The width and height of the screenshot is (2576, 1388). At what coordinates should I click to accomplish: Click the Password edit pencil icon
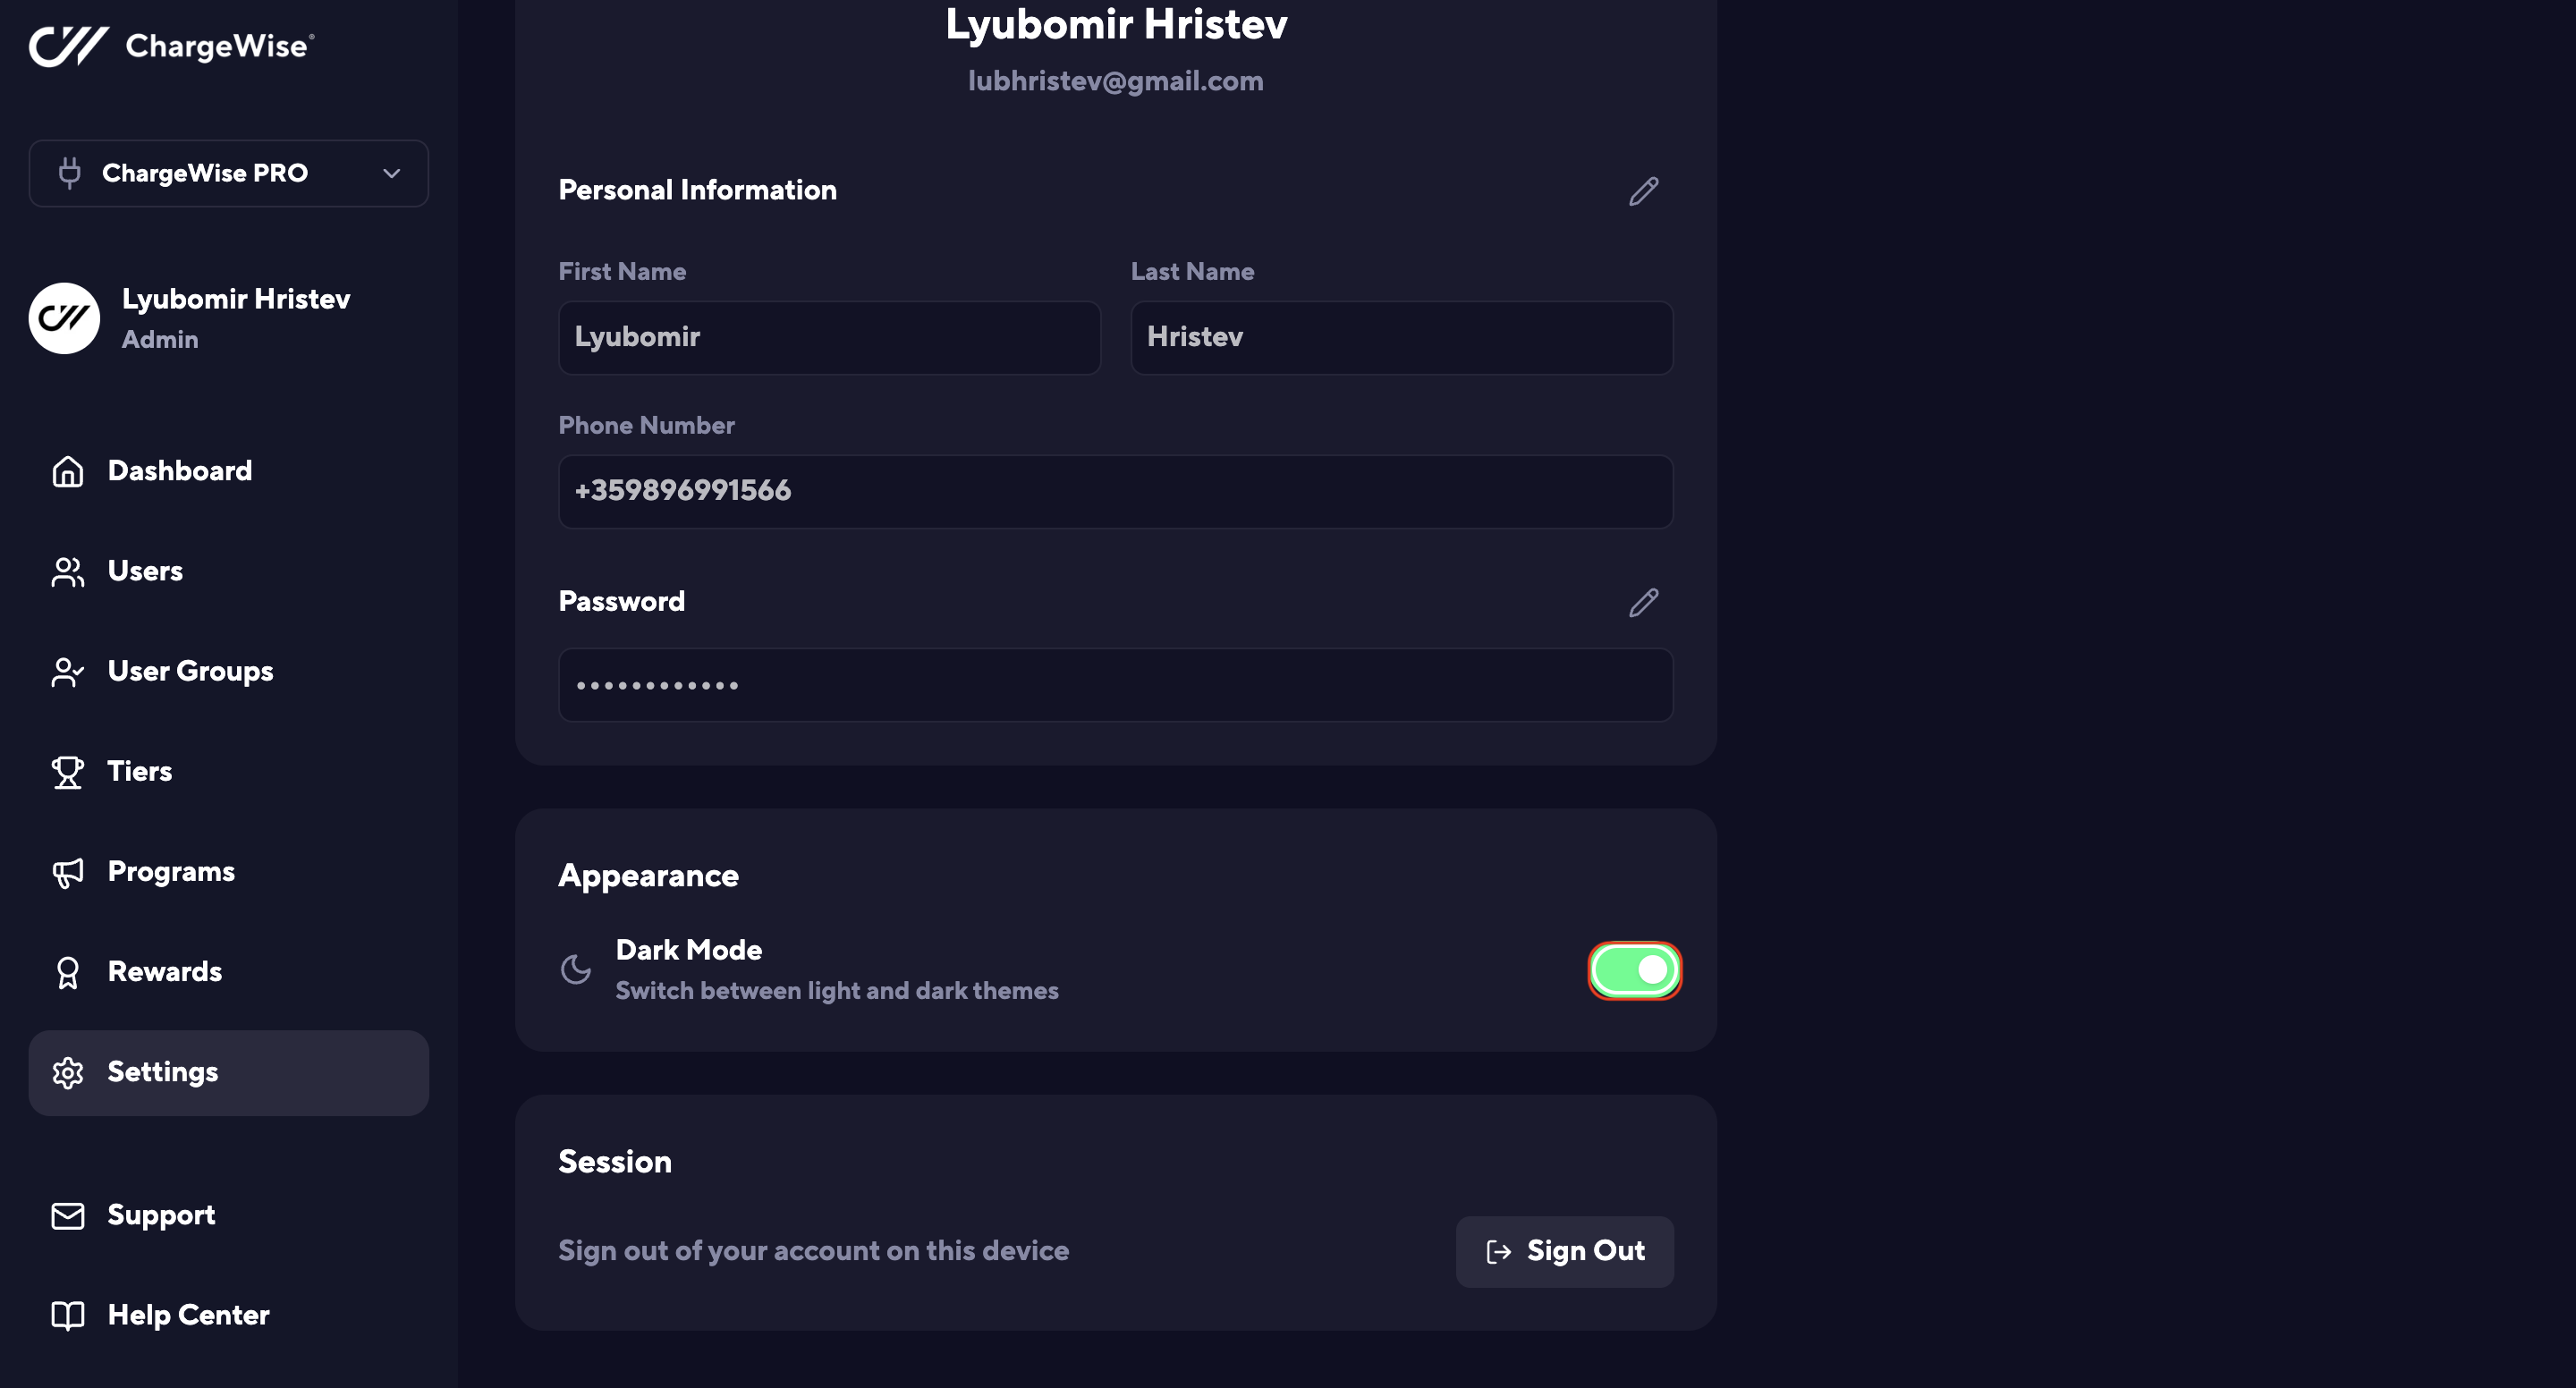(1643, 602)
